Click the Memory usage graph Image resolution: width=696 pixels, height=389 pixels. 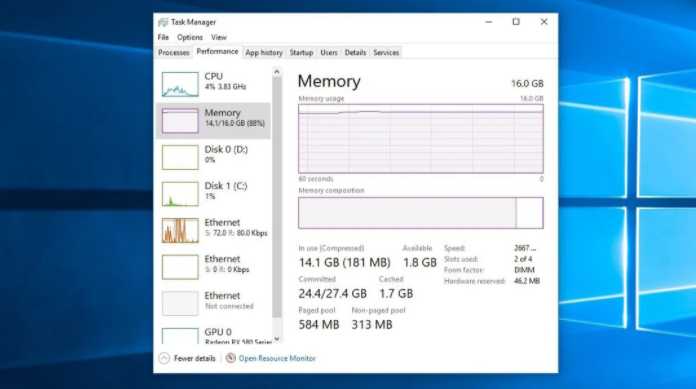pyautogui.click(x=420, y=139)
